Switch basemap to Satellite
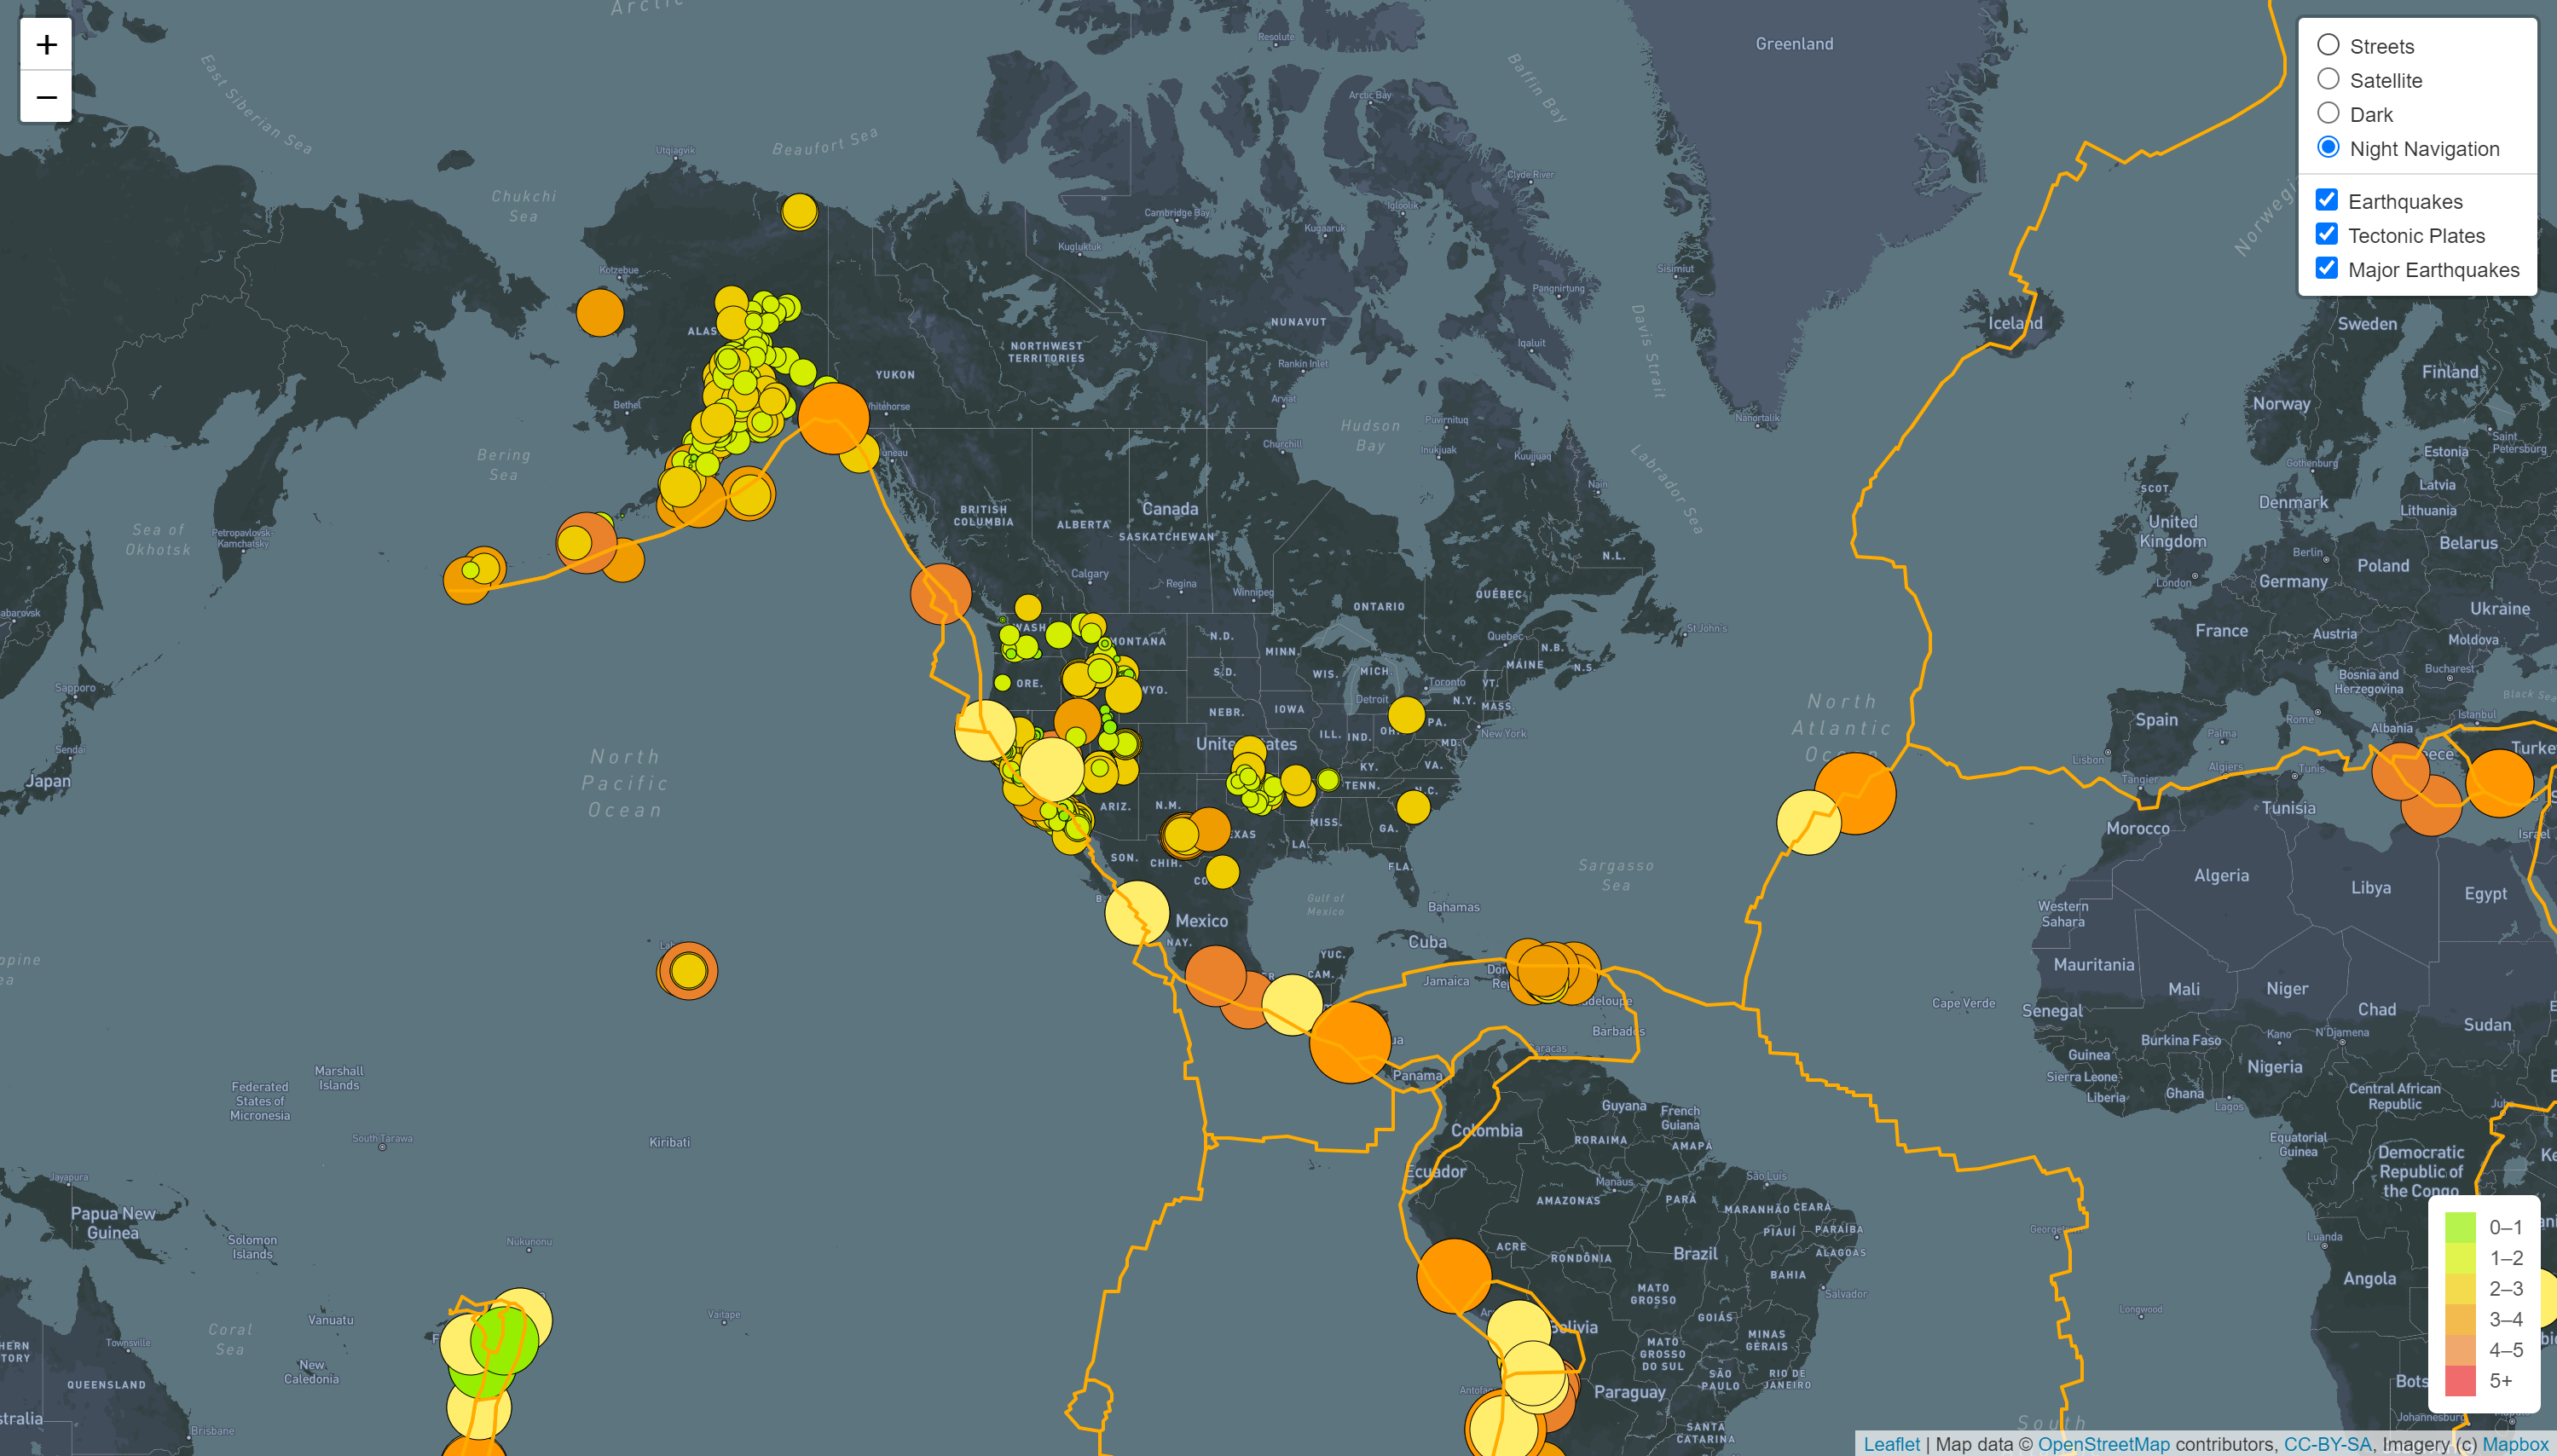Viewport: 2557px width, 1456px height. click(2329, 79)
